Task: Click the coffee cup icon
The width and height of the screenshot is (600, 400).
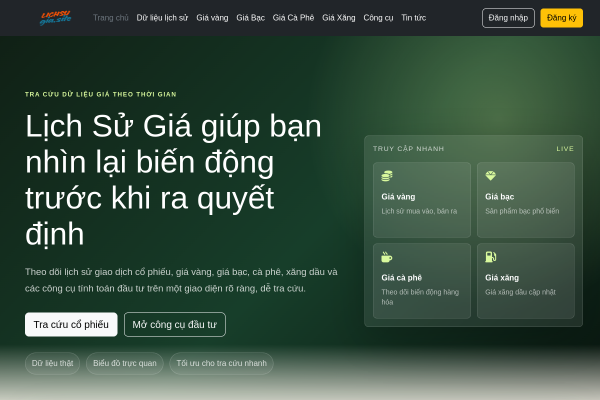Action: 387,257
